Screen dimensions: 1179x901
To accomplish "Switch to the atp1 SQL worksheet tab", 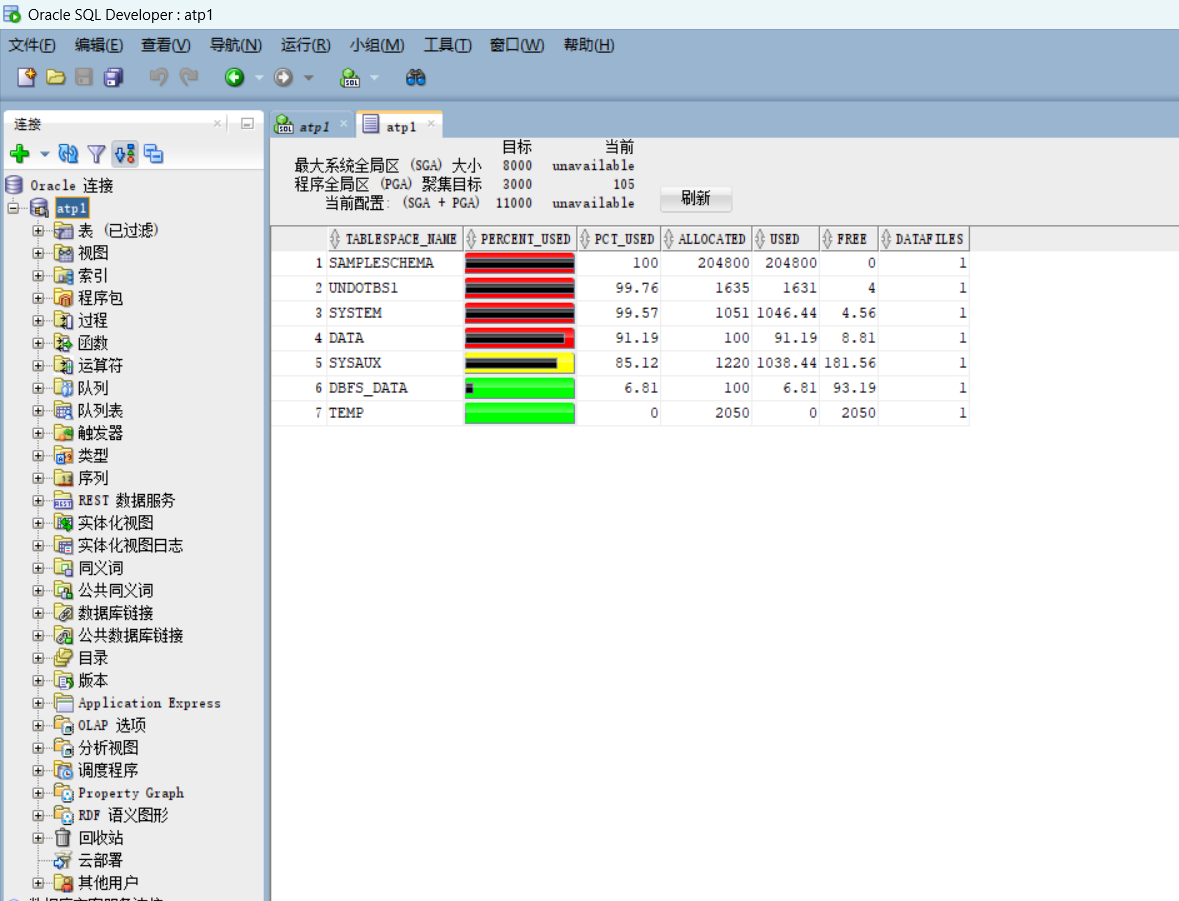I will point(314,127).
